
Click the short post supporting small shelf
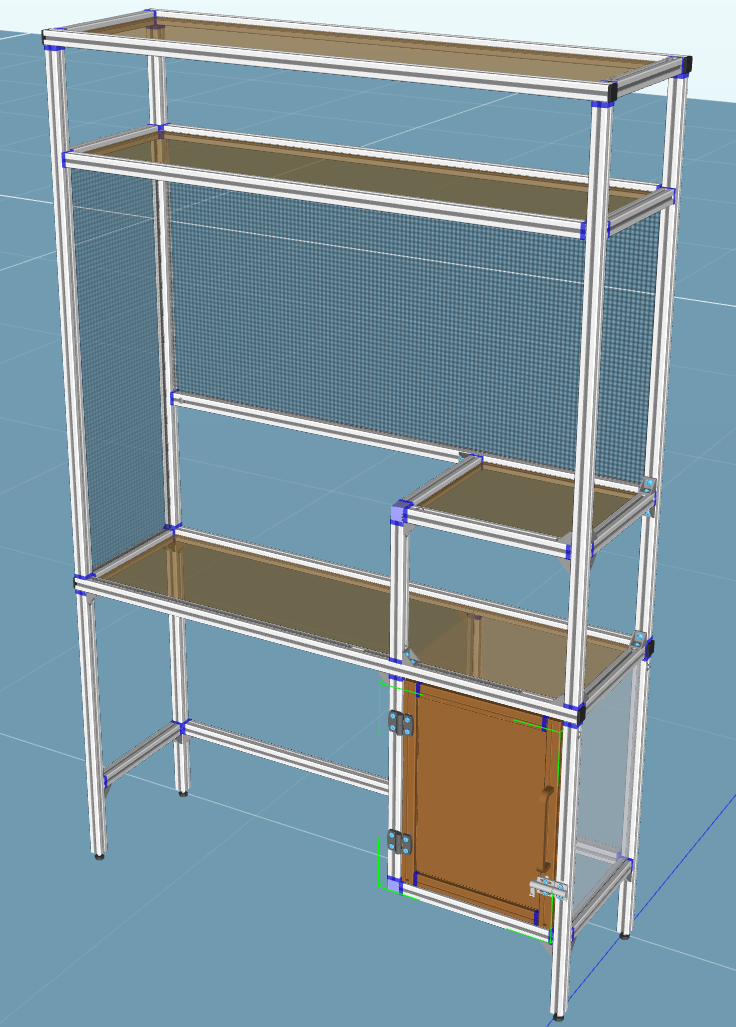click(399, 590)
